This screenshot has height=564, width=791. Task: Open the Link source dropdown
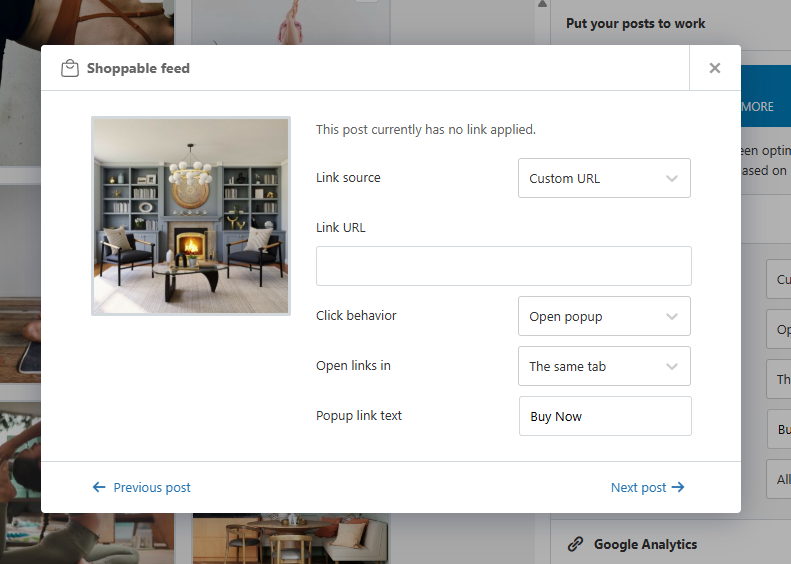click(604, 178)
